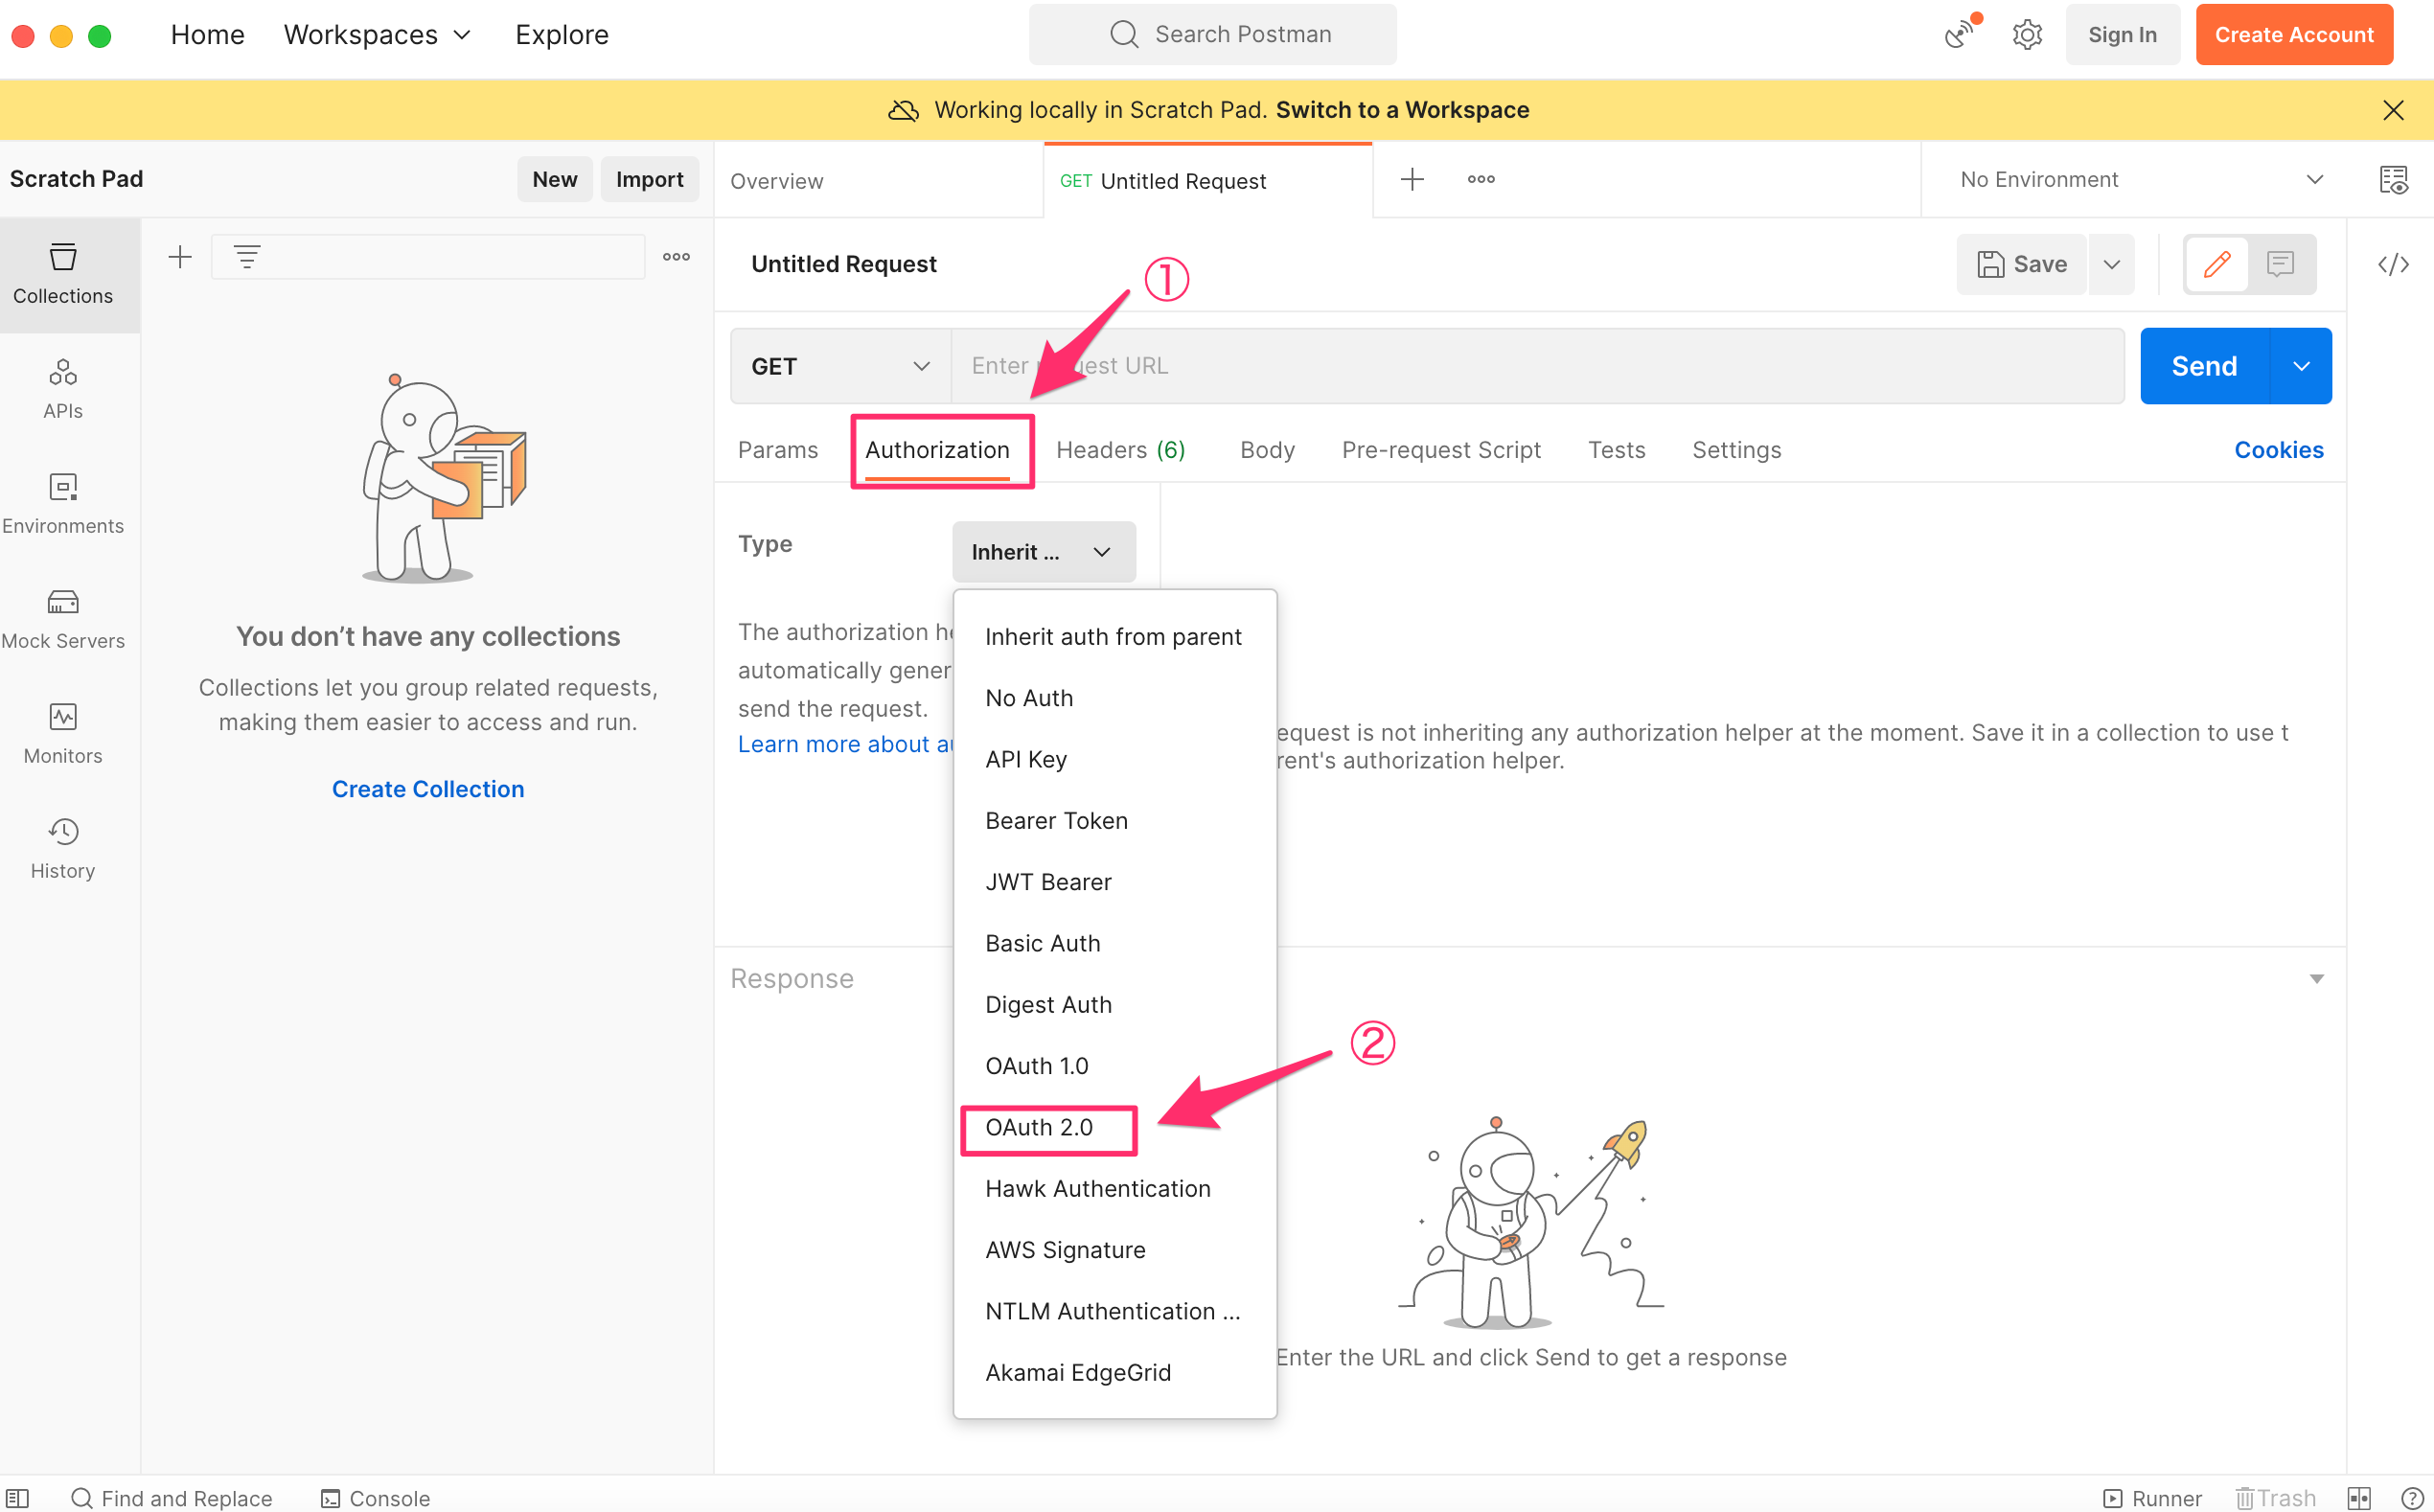Open the help question mark icon
The image size is (2434, 1512).
(x=2411, y=1497)
